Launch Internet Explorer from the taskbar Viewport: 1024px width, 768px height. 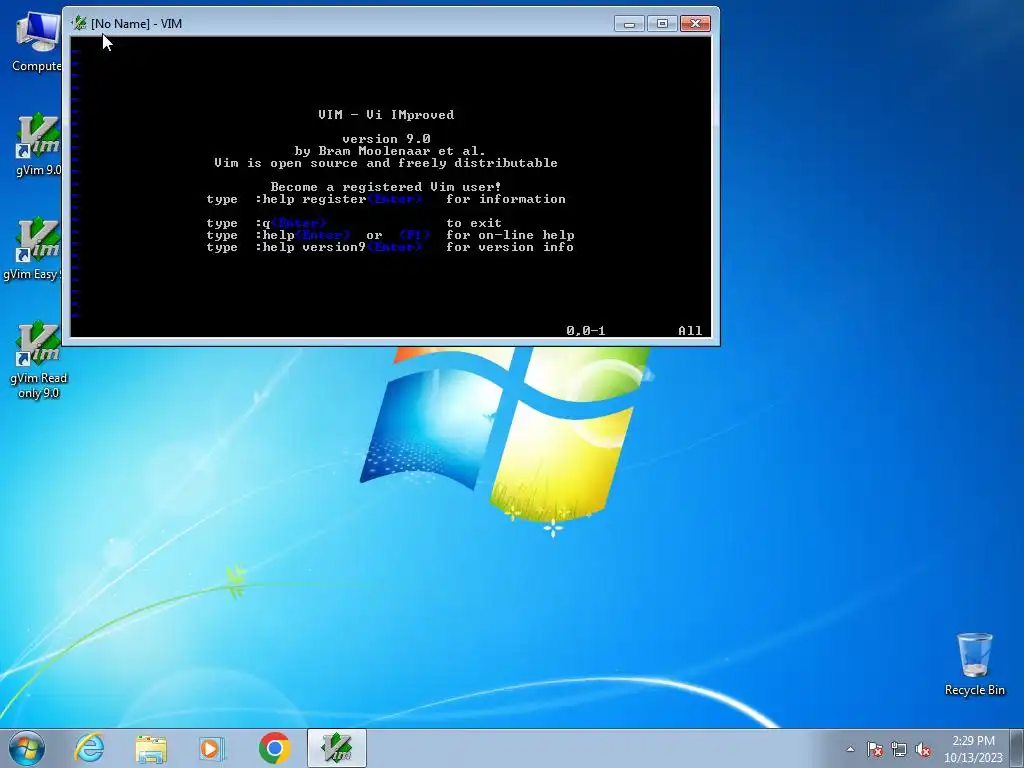point(89,748)
